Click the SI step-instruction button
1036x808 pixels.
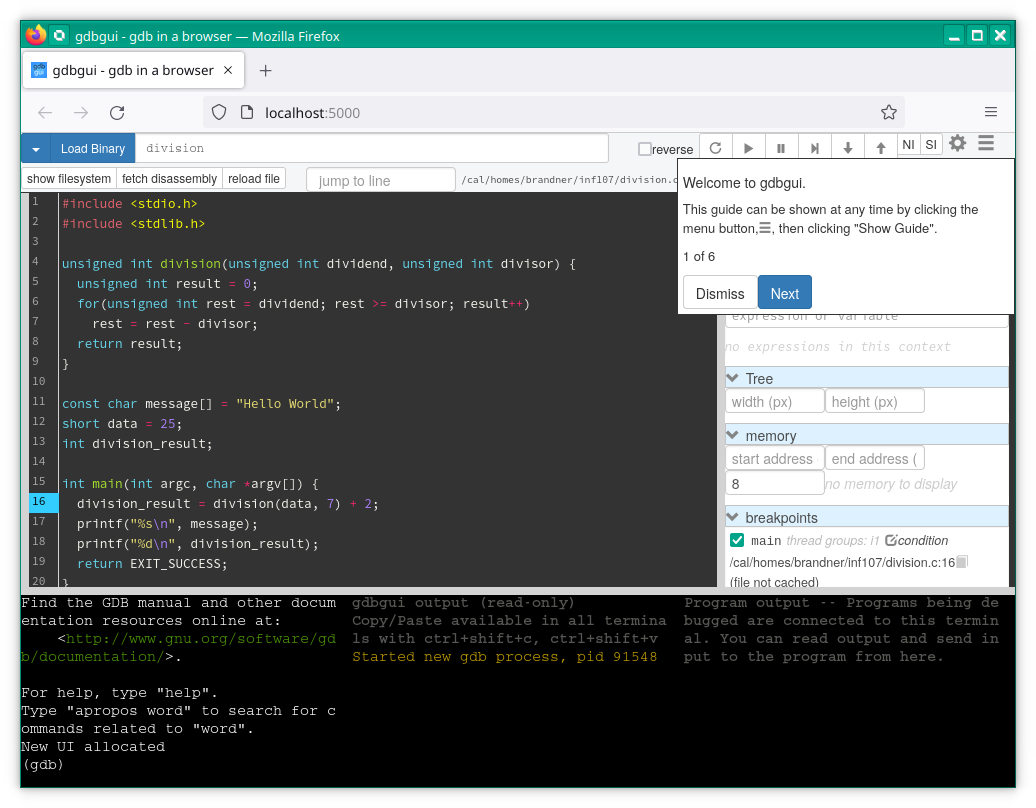(931, 145)
